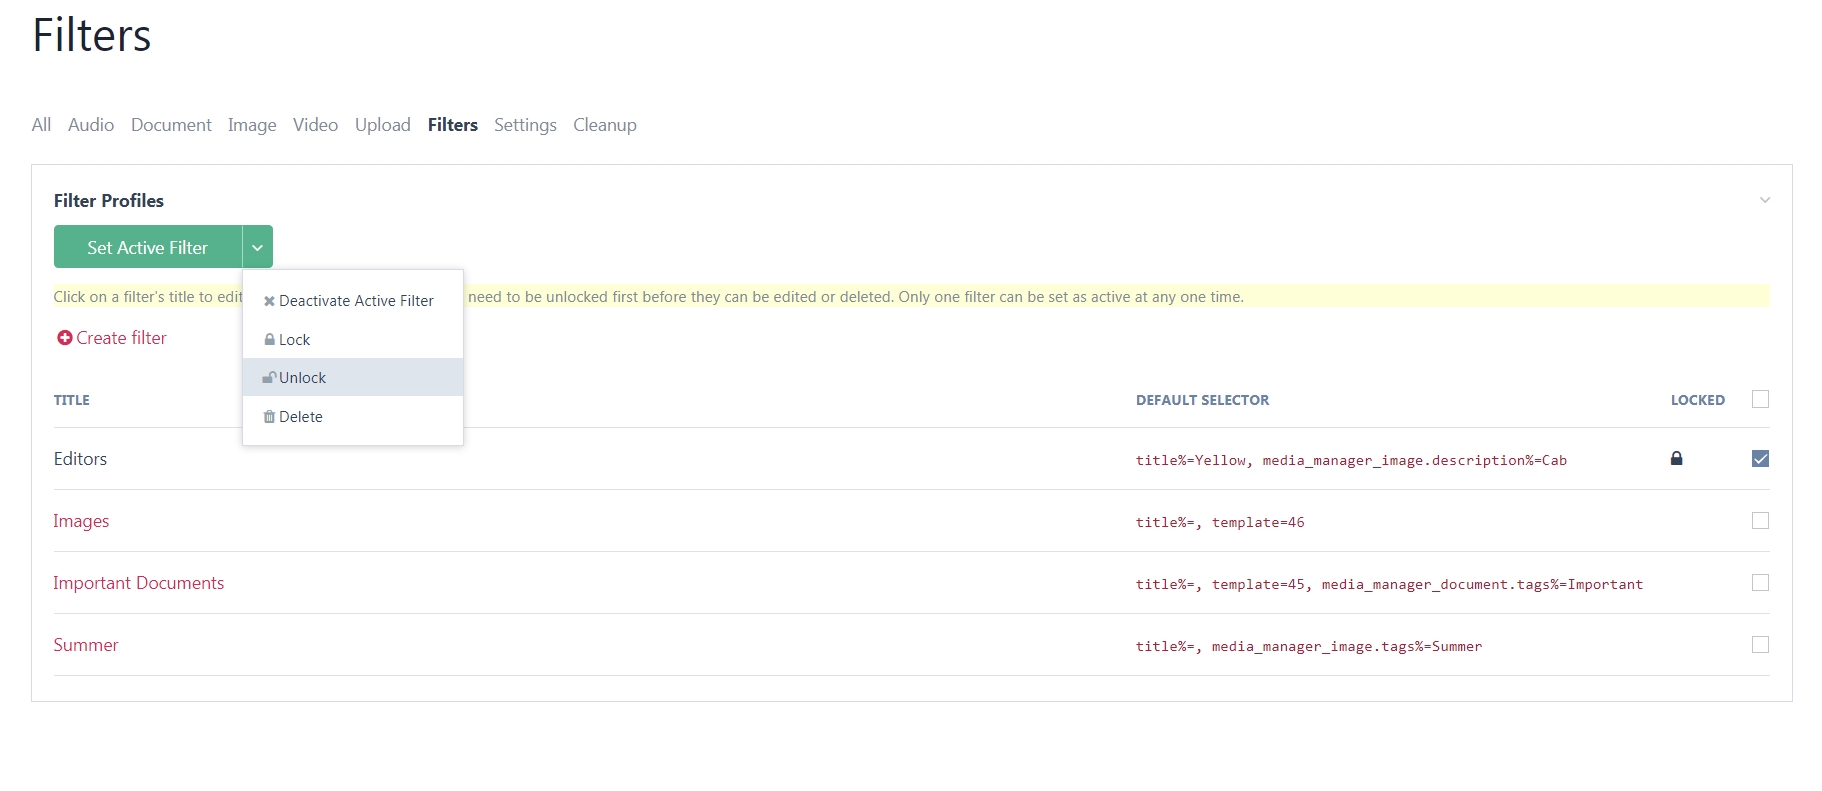Click the X icon beside Deactivate Active Filter

coord(269,300)
